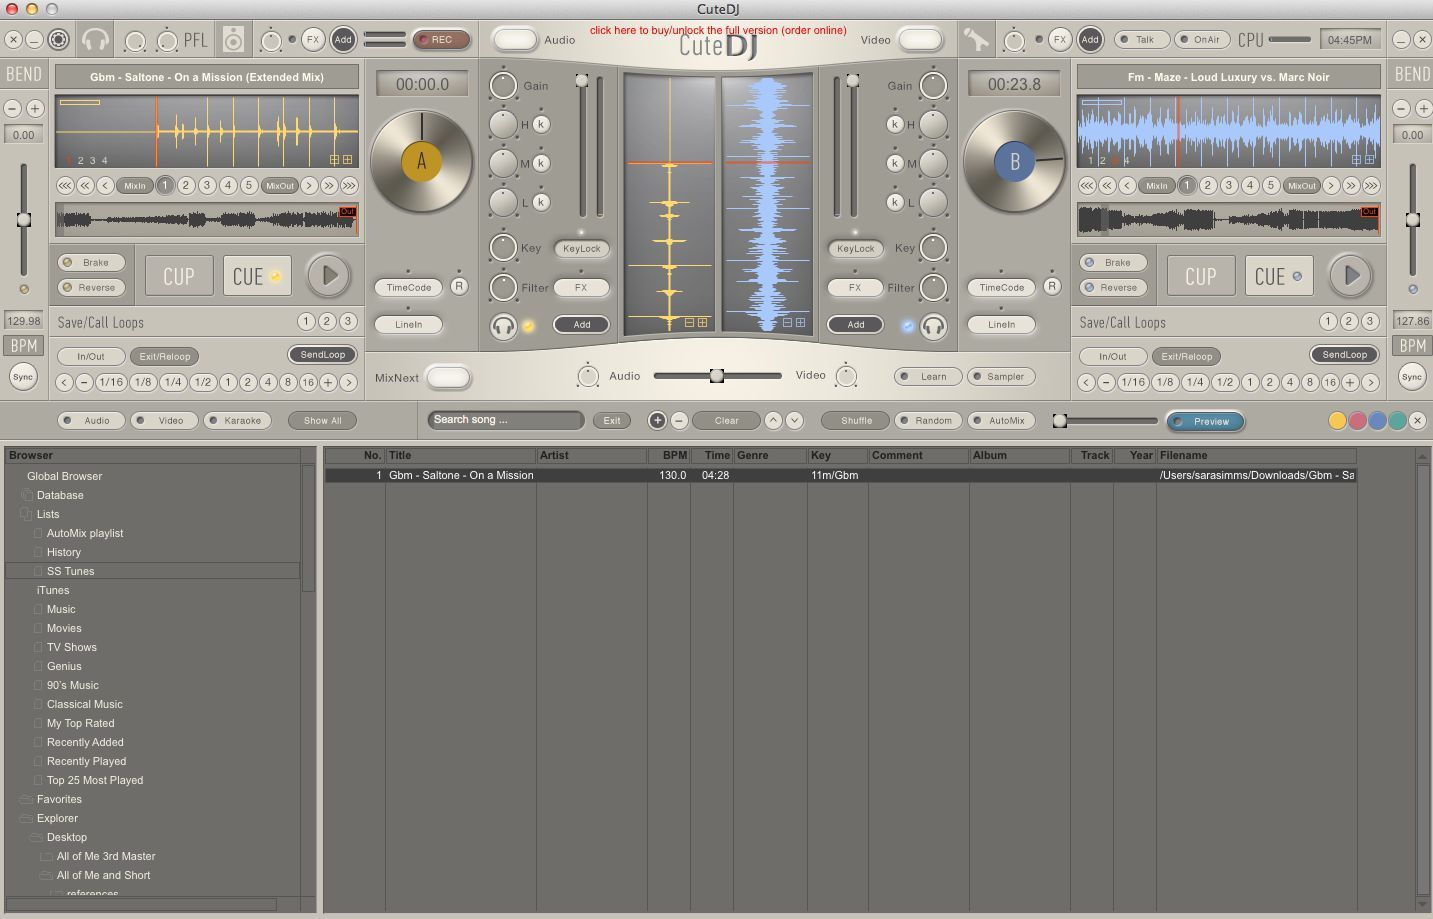Open All of Me 3rd Master folder
1433x919 pixels.
click(106, 856)
